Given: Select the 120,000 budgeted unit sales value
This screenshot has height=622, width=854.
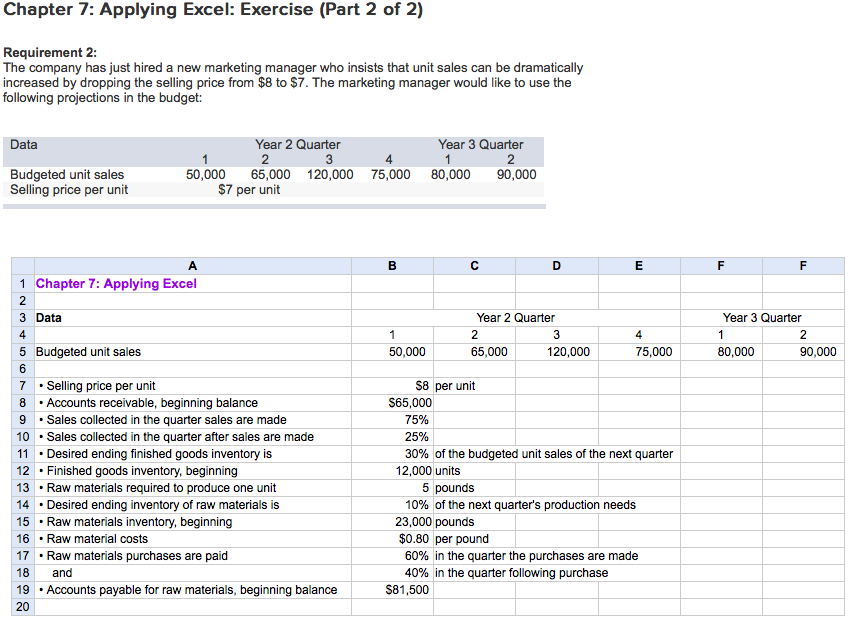Looking at the screenshot, I should (x=556, y=351).
